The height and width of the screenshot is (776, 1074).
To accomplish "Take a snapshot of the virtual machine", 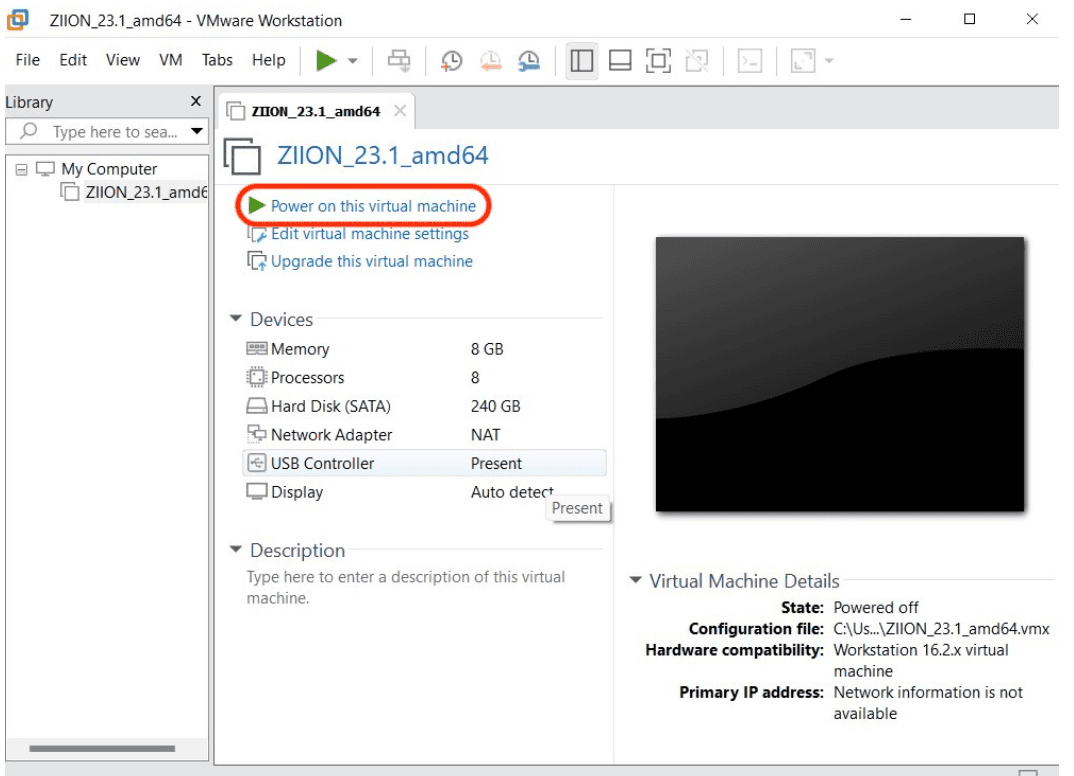I will pos(452,61).
